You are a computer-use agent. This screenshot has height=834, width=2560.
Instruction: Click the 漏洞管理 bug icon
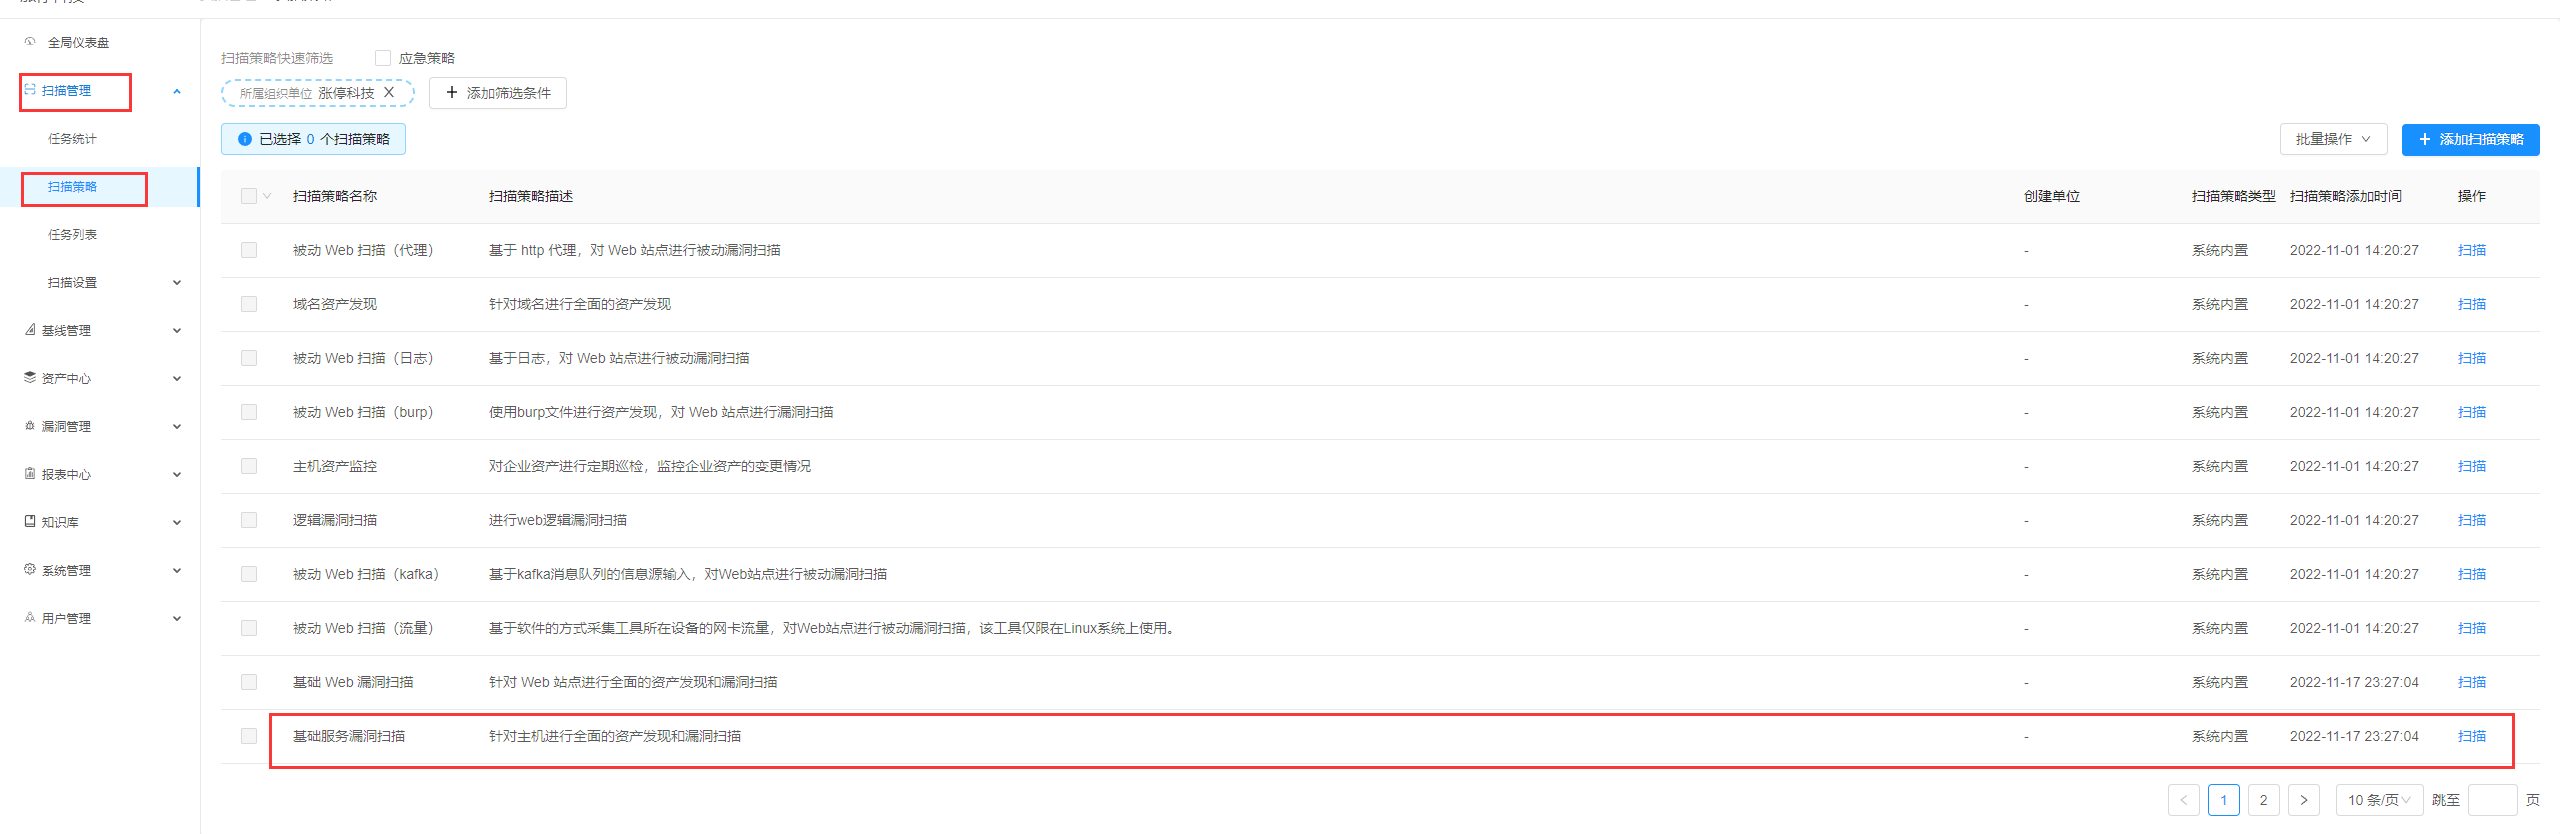30,426
